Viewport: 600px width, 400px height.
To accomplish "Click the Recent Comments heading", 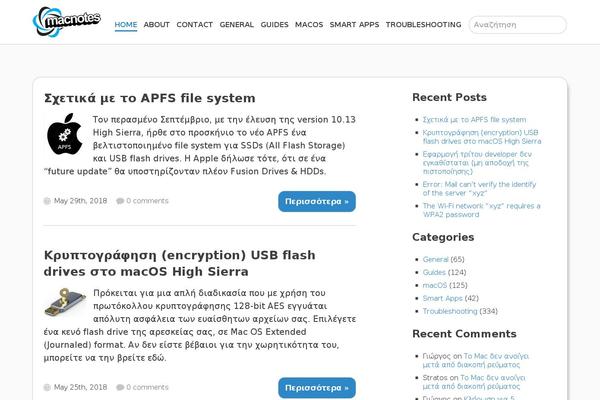I will click(464, 334).
